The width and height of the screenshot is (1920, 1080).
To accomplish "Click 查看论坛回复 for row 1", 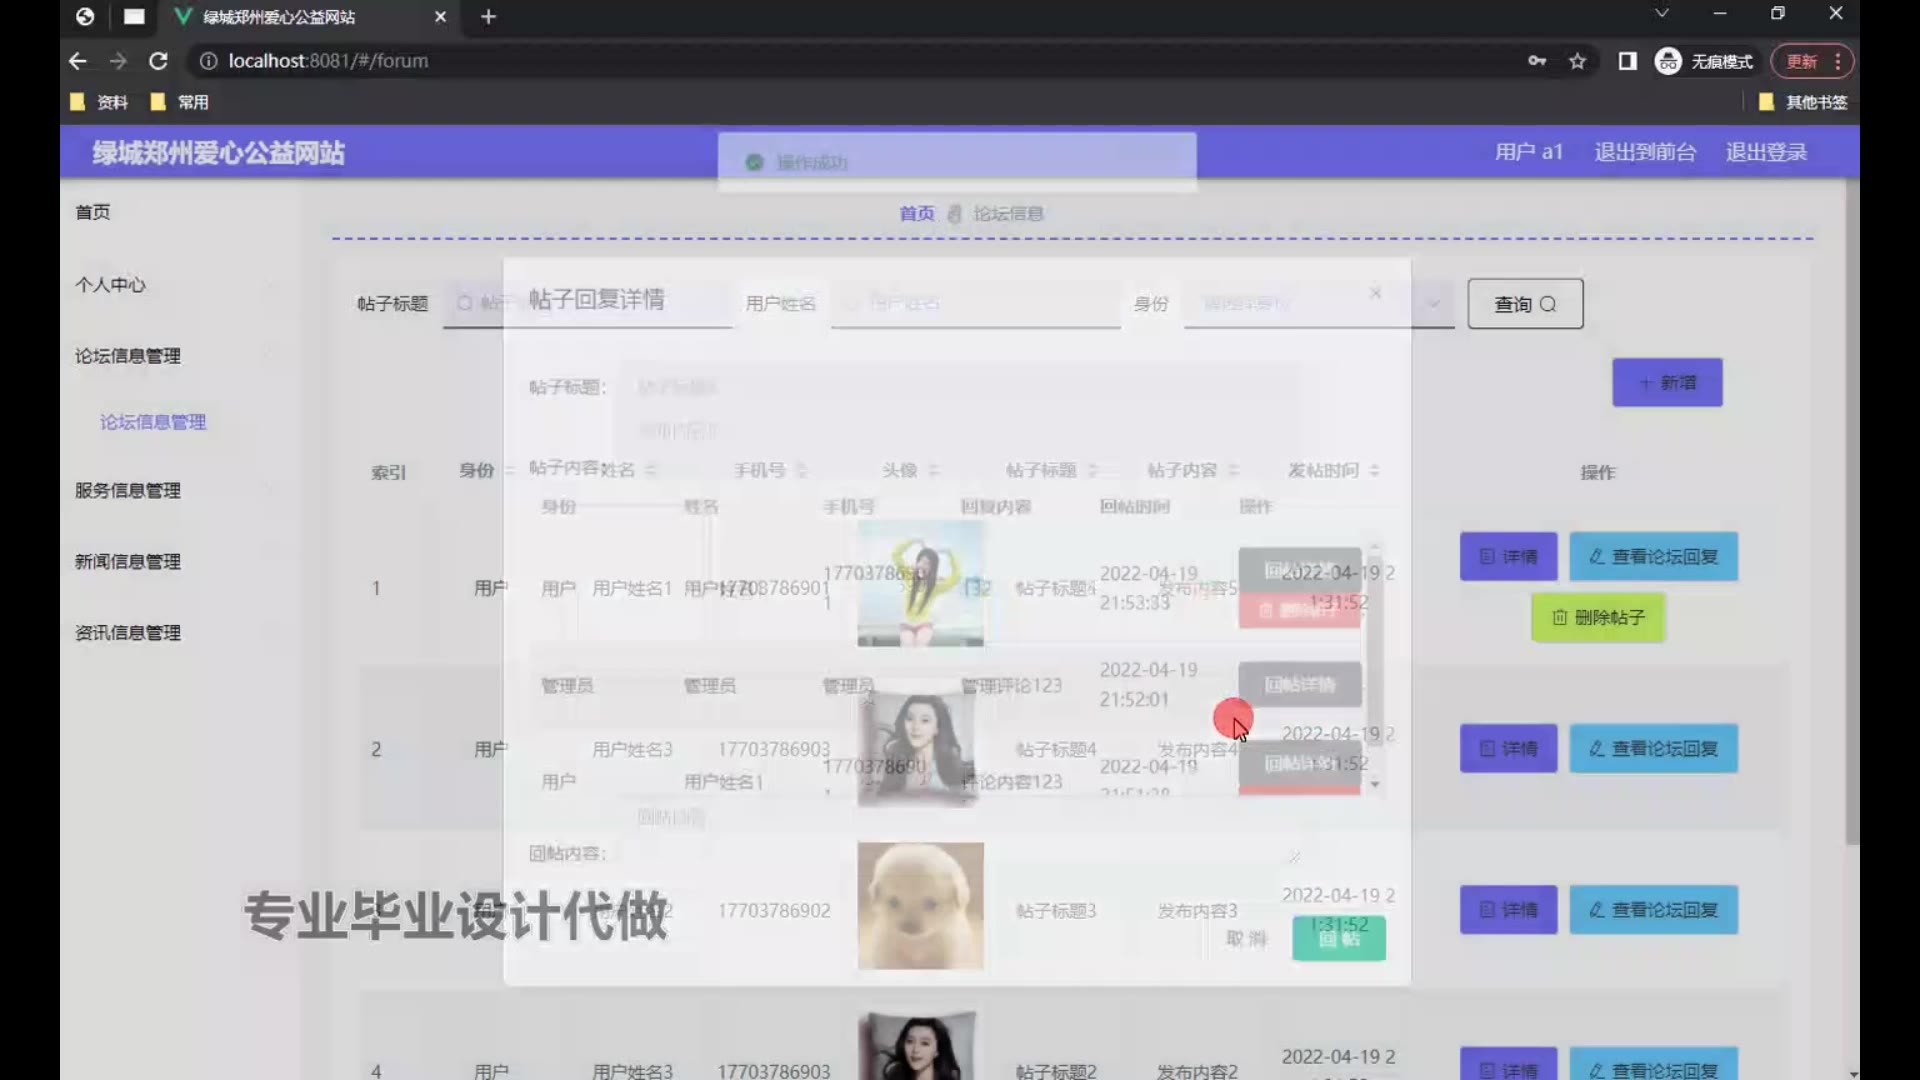I will click(1653, 556).
